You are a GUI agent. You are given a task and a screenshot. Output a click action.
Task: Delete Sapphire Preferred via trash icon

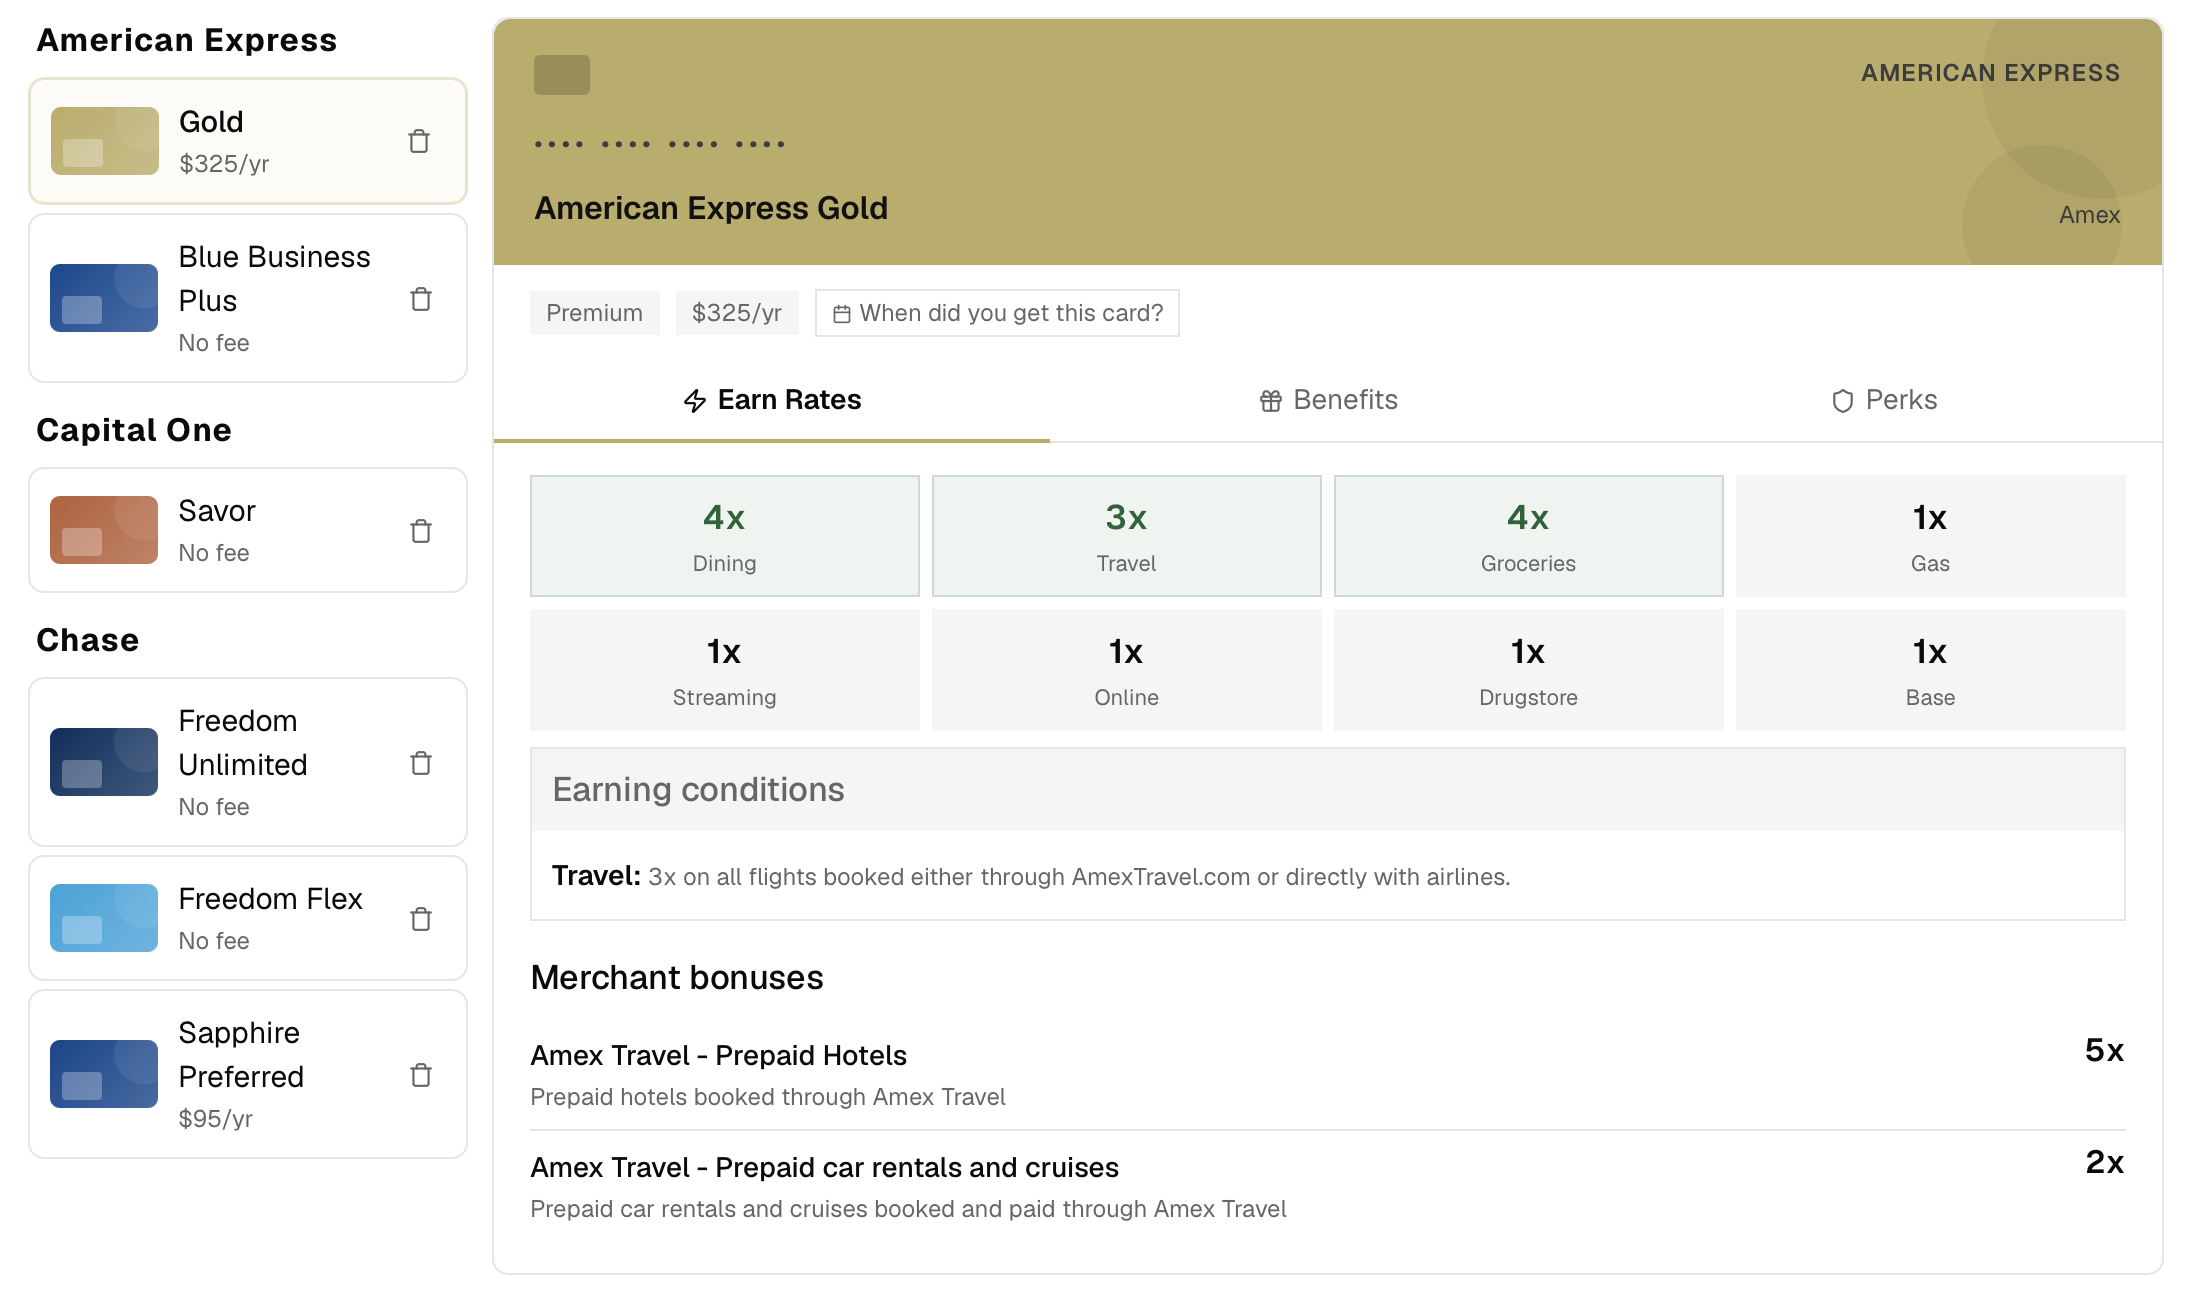coord(421,1075)
